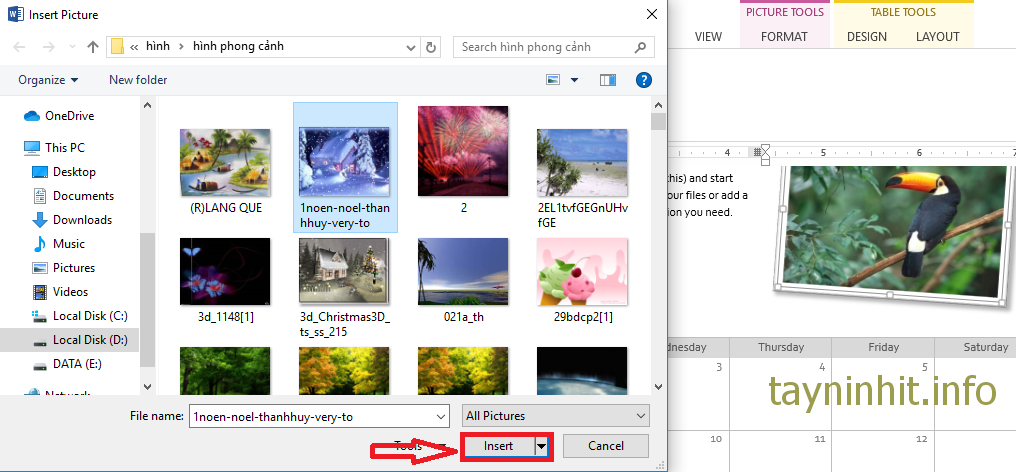Open Organize dropdown menu
The width and height of the screenshot is (1016, 472).
[x=48, y=80]
